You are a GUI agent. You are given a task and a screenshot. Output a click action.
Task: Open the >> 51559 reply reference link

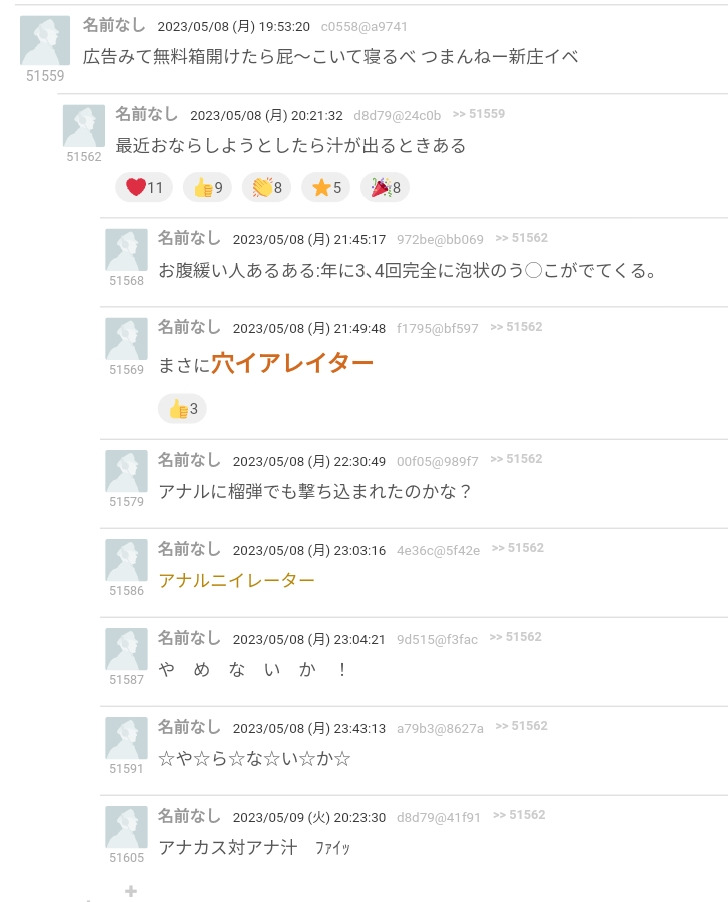tap(478, 114)
